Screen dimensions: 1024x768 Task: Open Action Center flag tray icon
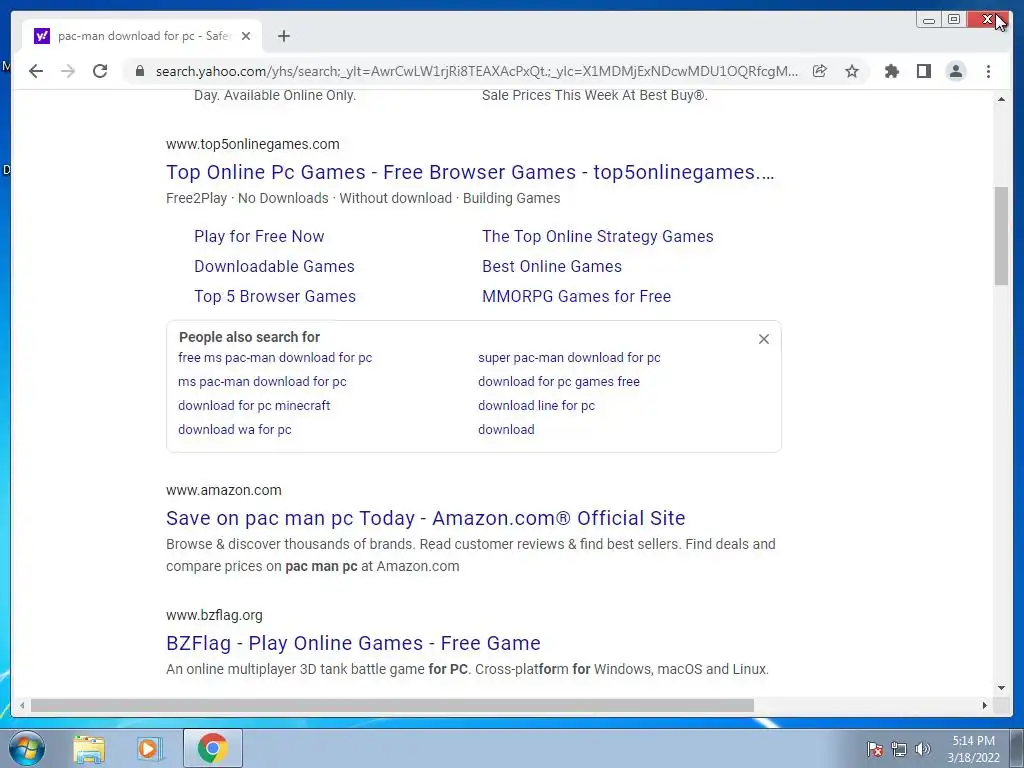tap(875, 749)
